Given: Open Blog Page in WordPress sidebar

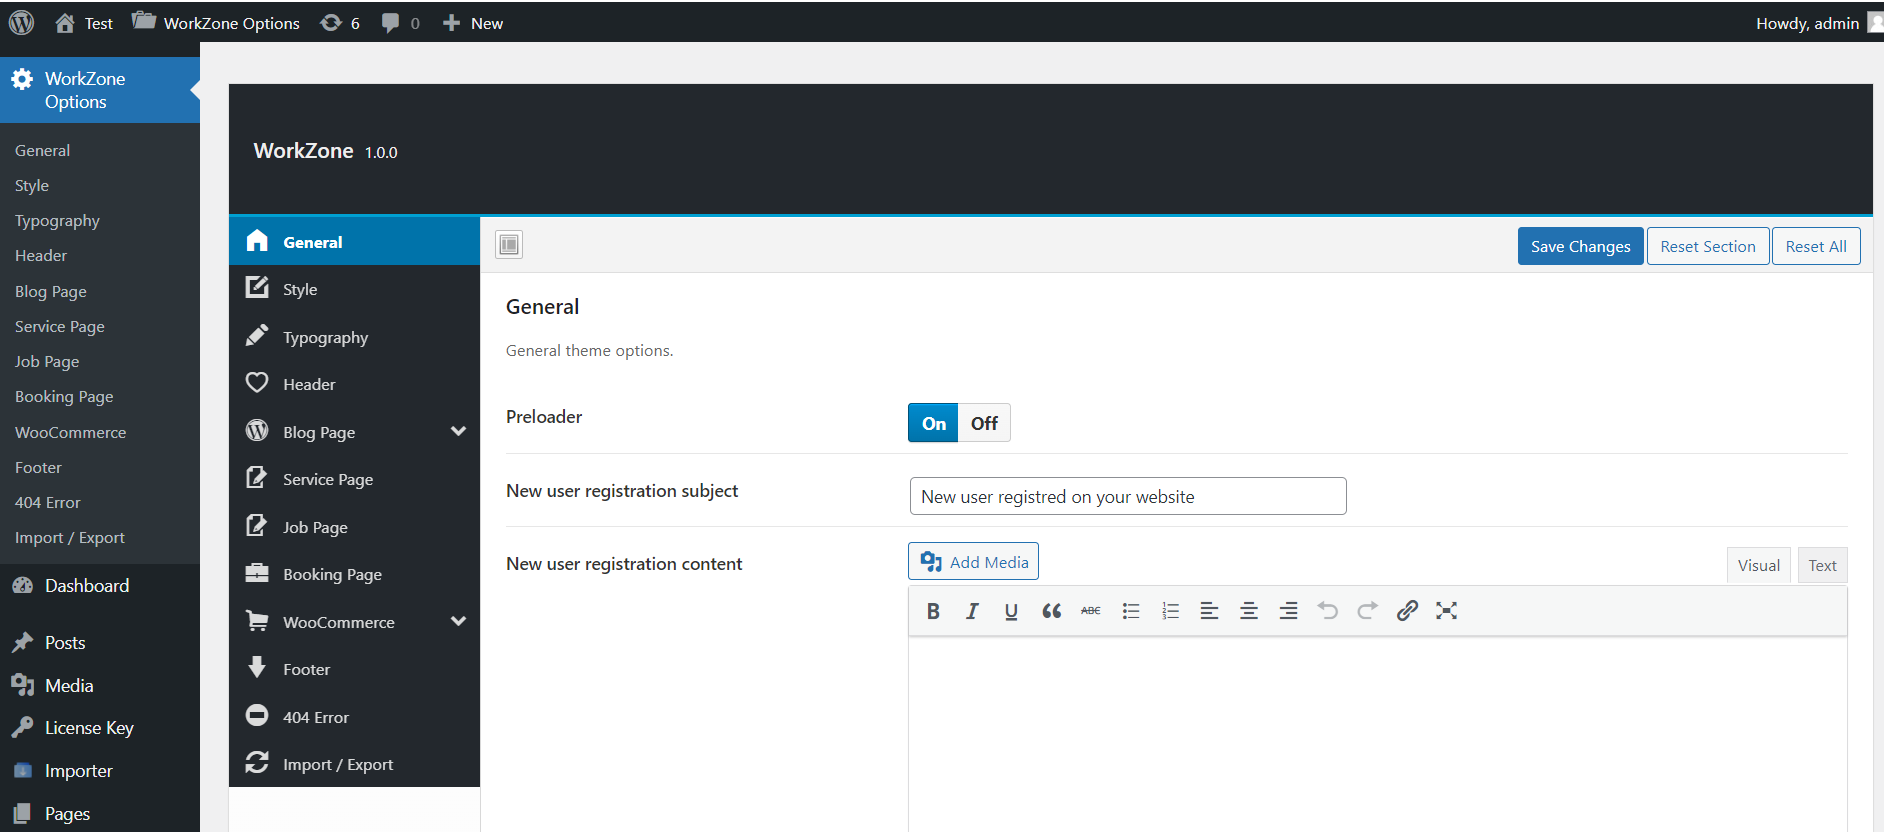Looking at the screenshot, I should point(51,291).
